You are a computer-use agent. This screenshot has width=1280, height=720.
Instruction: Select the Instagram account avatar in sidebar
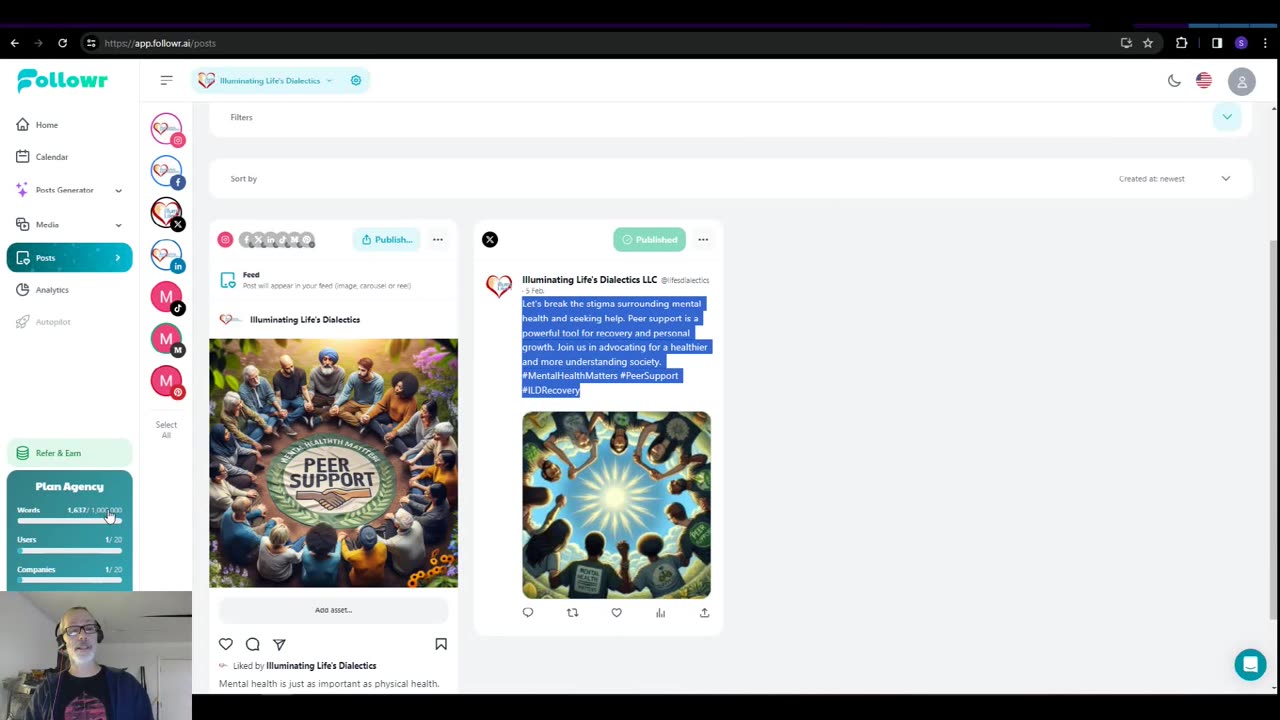tap(166, 129)
